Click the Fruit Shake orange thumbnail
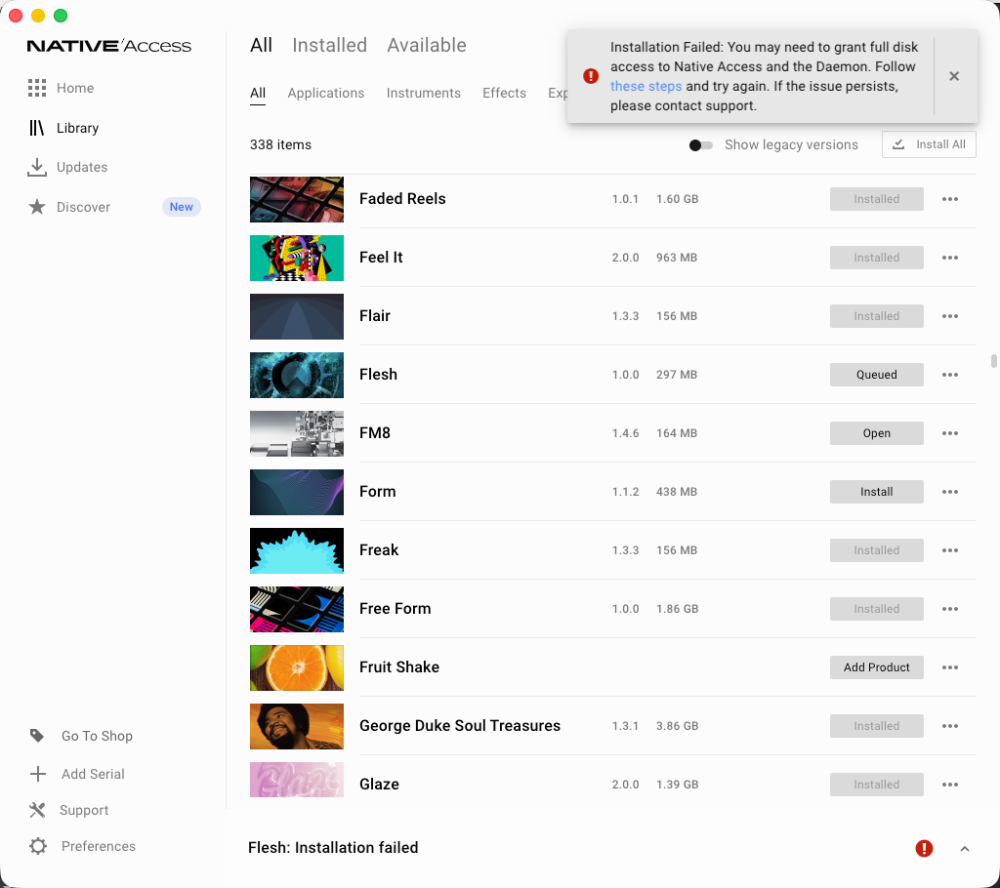Screen dimensions: 1000x888 (x=297, y=667)
